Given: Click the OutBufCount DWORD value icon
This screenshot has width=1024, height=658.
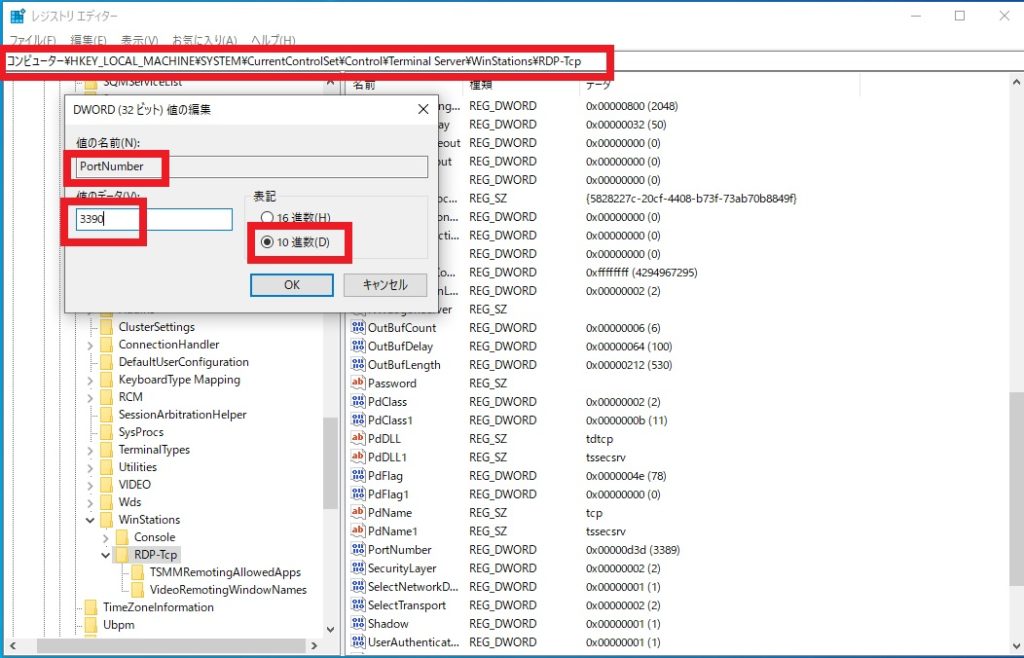Looking at the screenshot, I should (357, 328).
